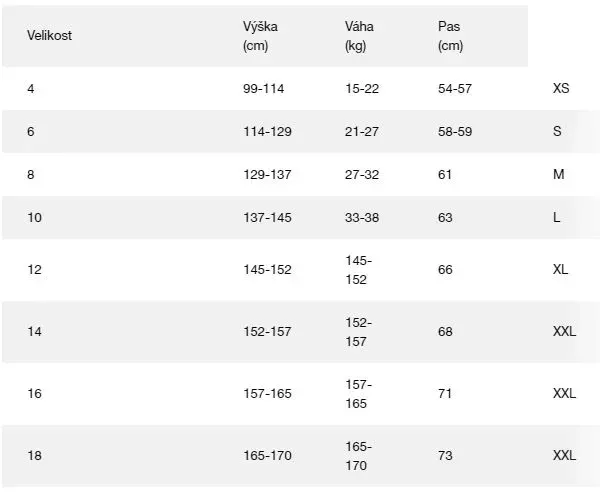Click the Velikost column header
This screenshot has height=492, width=600.
coord(49,35)
